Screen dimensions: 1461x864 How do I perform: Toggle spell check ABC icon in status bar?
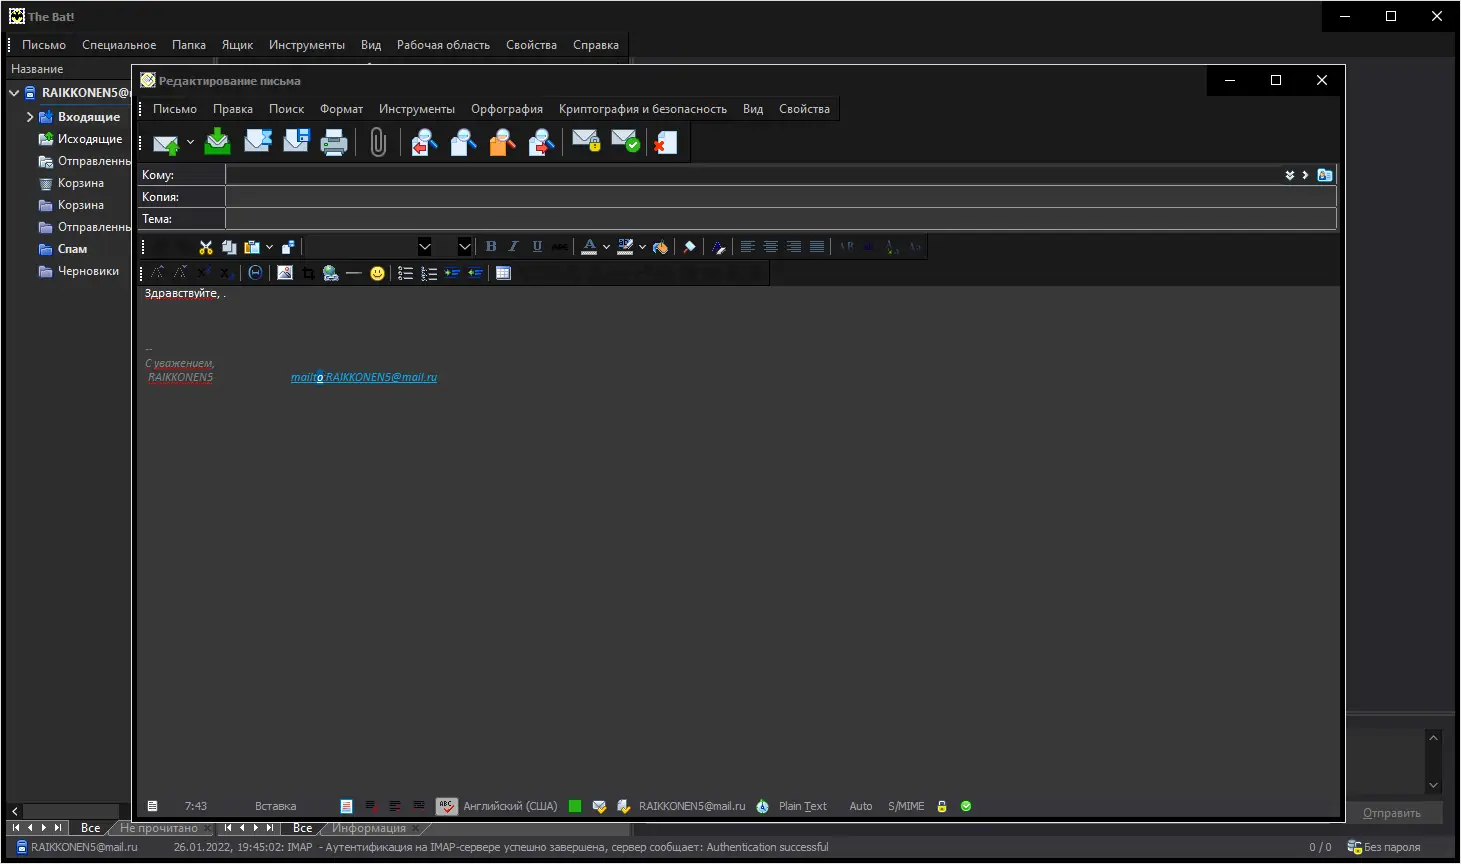446,806
